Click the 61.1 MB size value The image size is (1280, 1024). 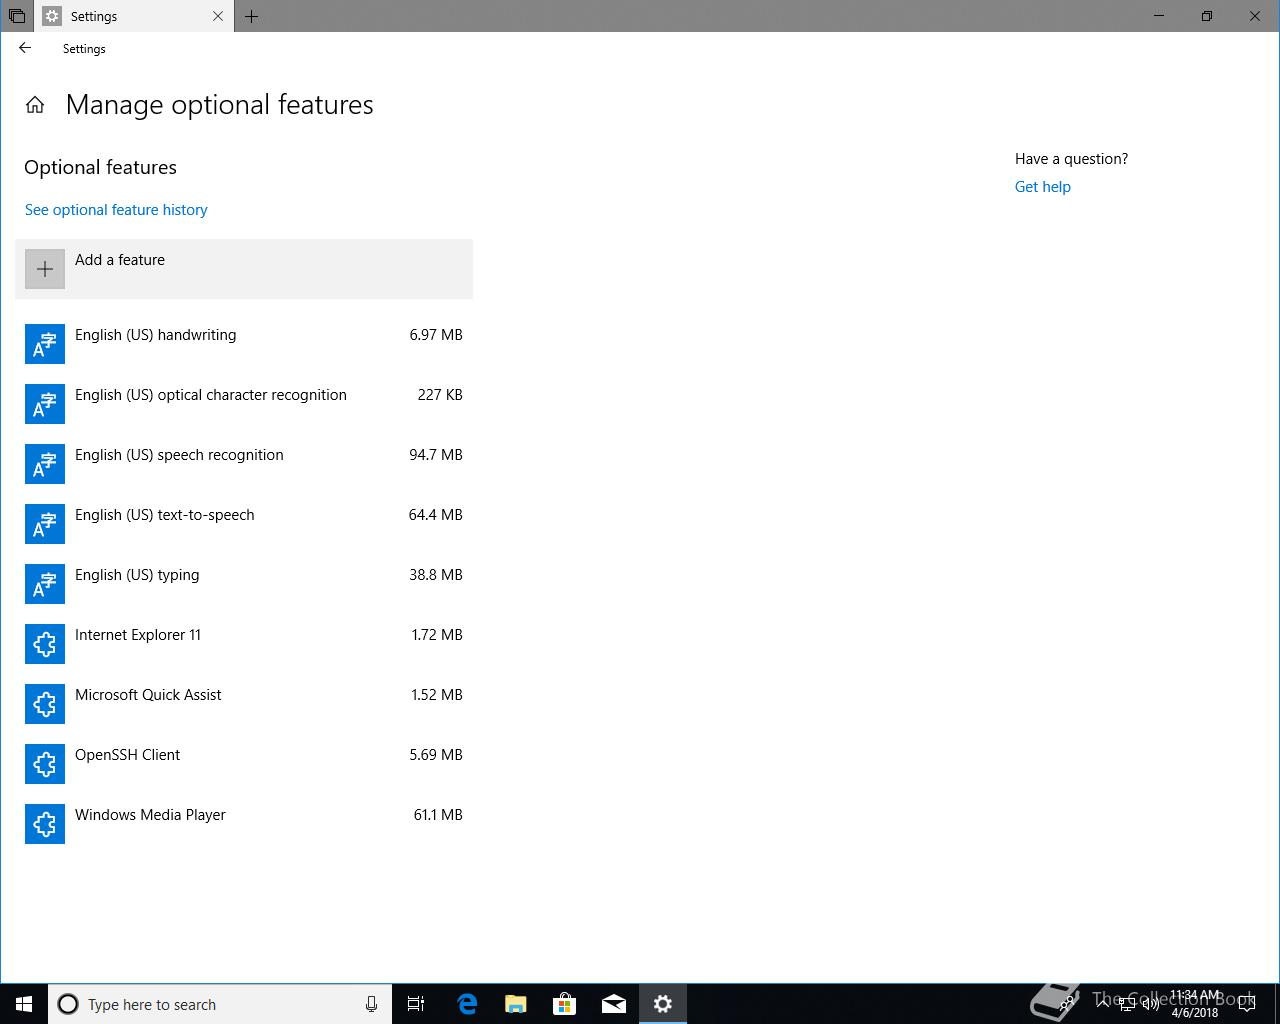click(x=438, y=815)
